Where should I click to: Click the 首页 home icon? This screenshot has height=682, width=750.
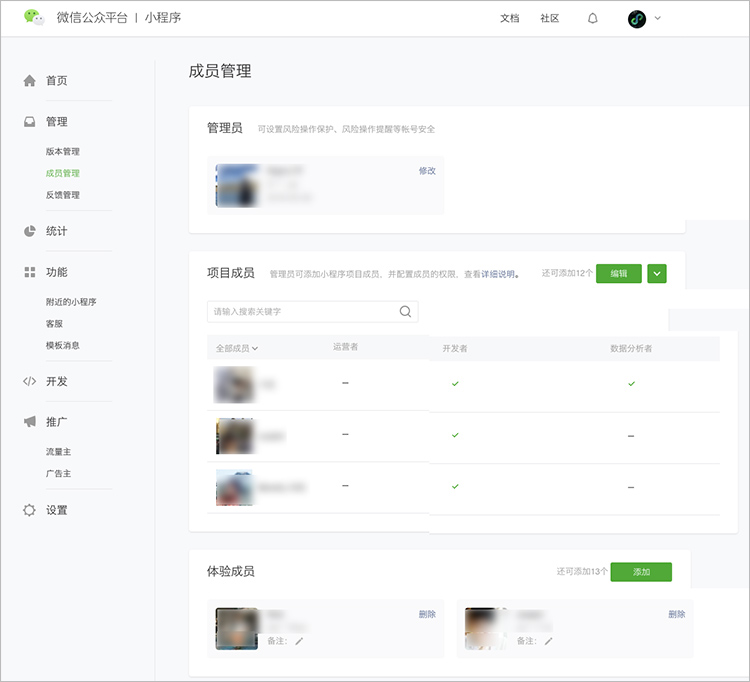[30, 81]
